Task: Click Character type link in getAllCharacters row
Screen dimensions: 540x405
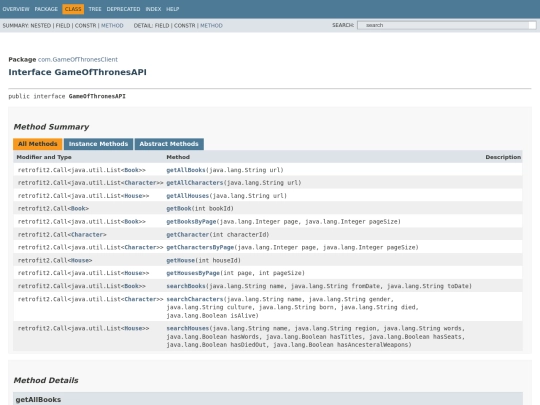Action: pos(140,183)
